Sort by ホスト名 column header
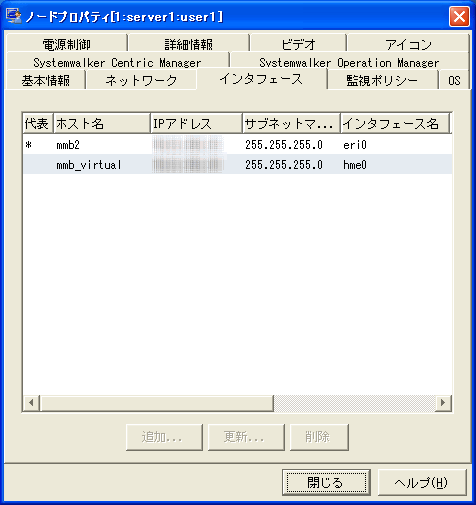This screenshot has width=476, height=505. point(102,124)
